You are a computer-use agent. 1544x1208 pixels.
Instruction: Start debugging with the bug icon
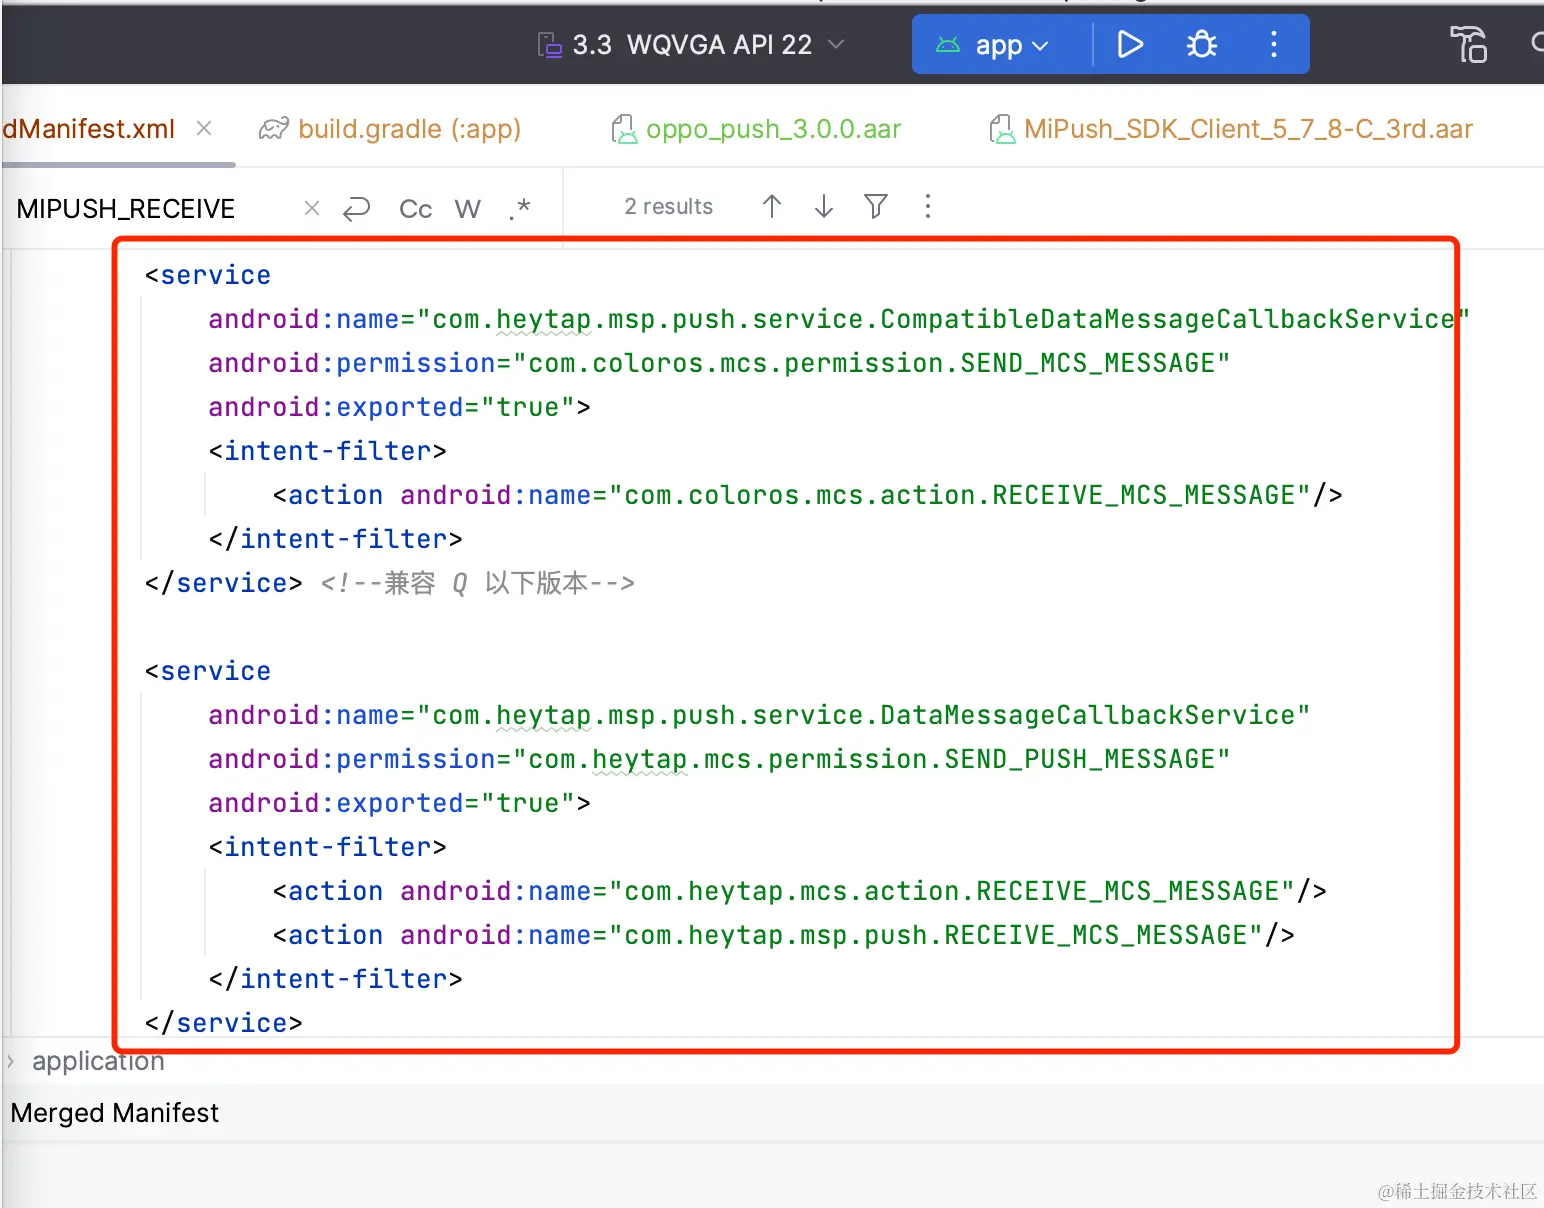pos(1201,45)
